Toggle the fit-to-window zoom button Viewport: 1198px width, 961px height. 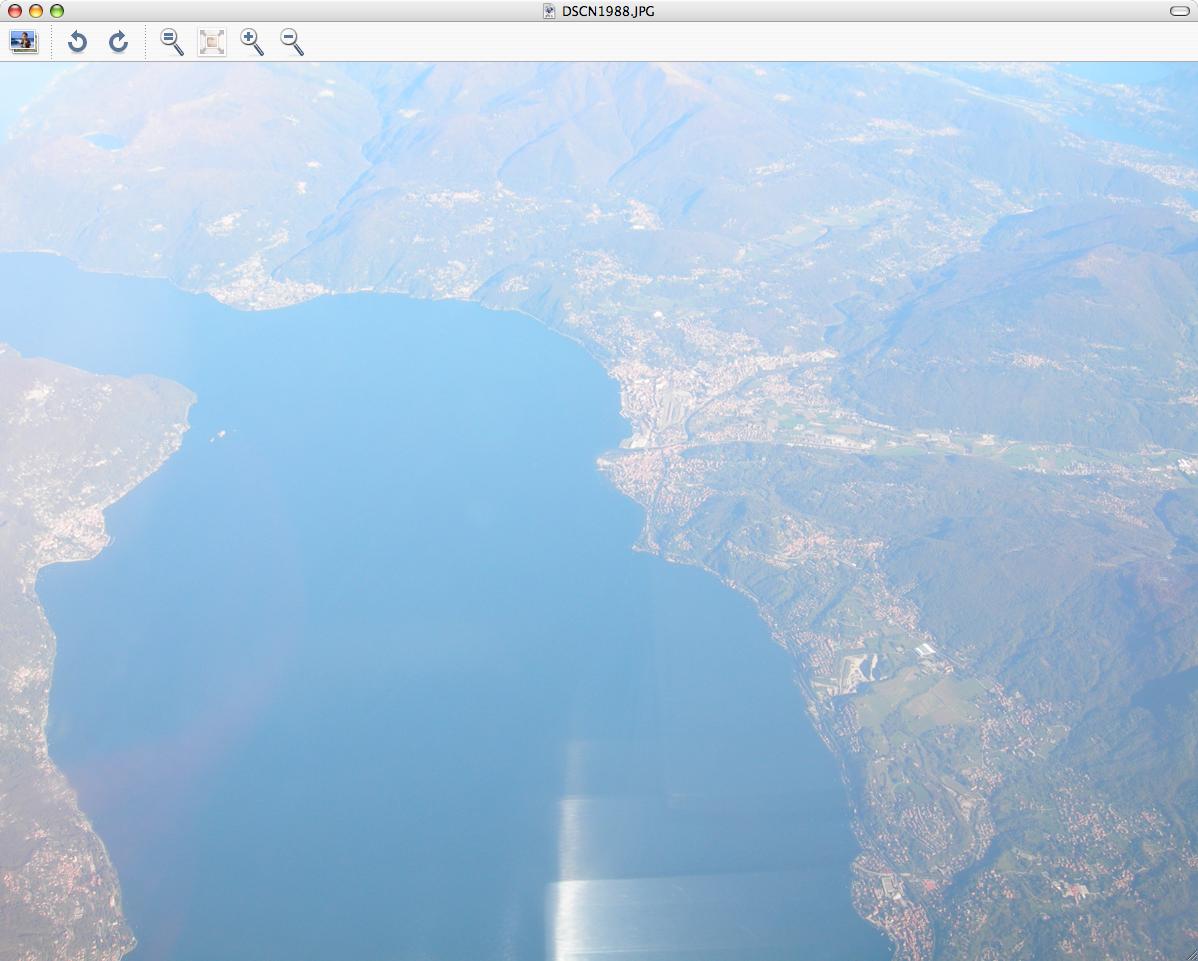point(212,42)
